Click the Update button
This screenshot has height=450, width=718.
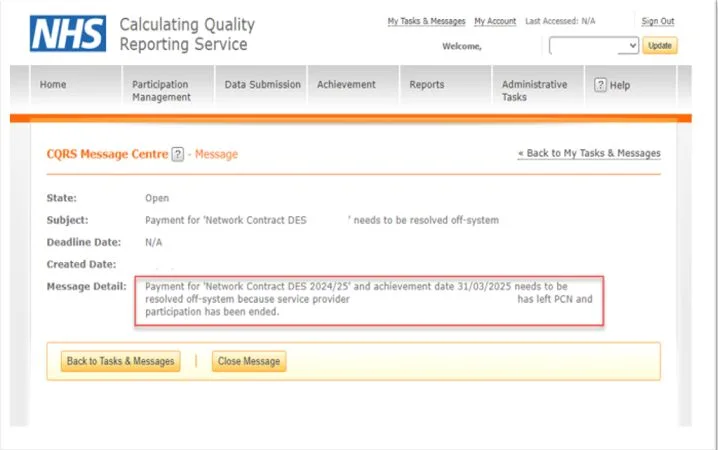[660, 45]
